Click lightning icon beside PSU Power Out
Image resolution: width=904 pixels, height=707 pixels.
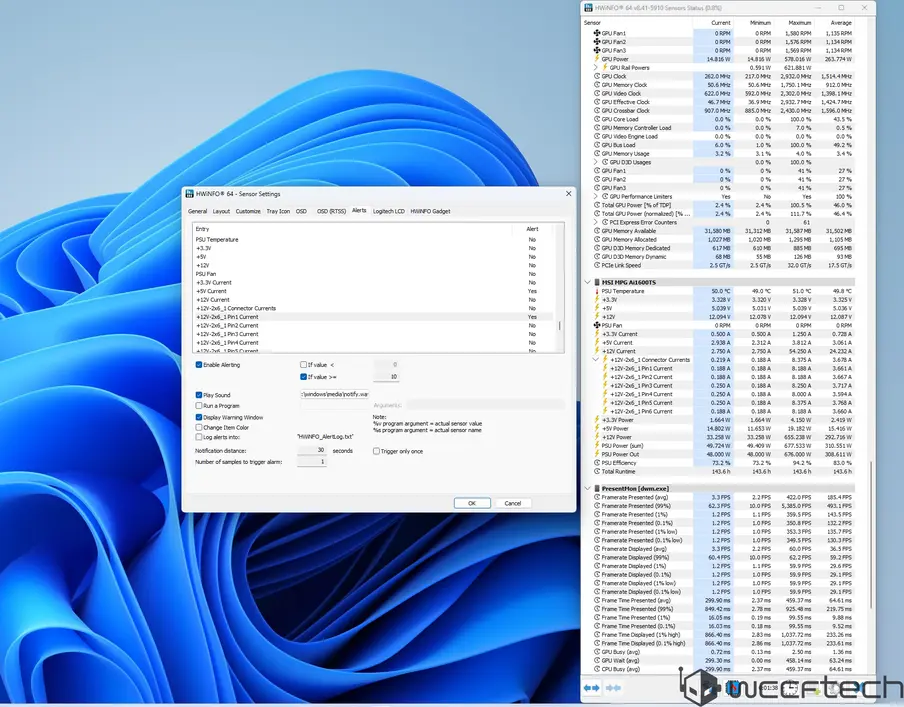(597, 454)
